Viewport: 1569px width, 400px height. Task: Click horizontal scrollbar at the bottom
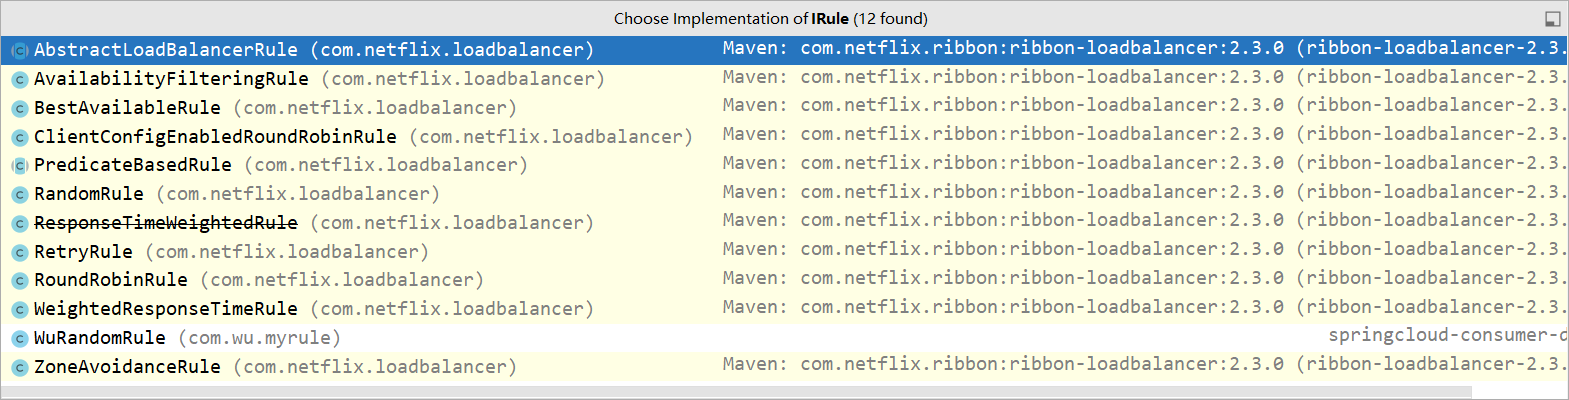tap(737, 392)
